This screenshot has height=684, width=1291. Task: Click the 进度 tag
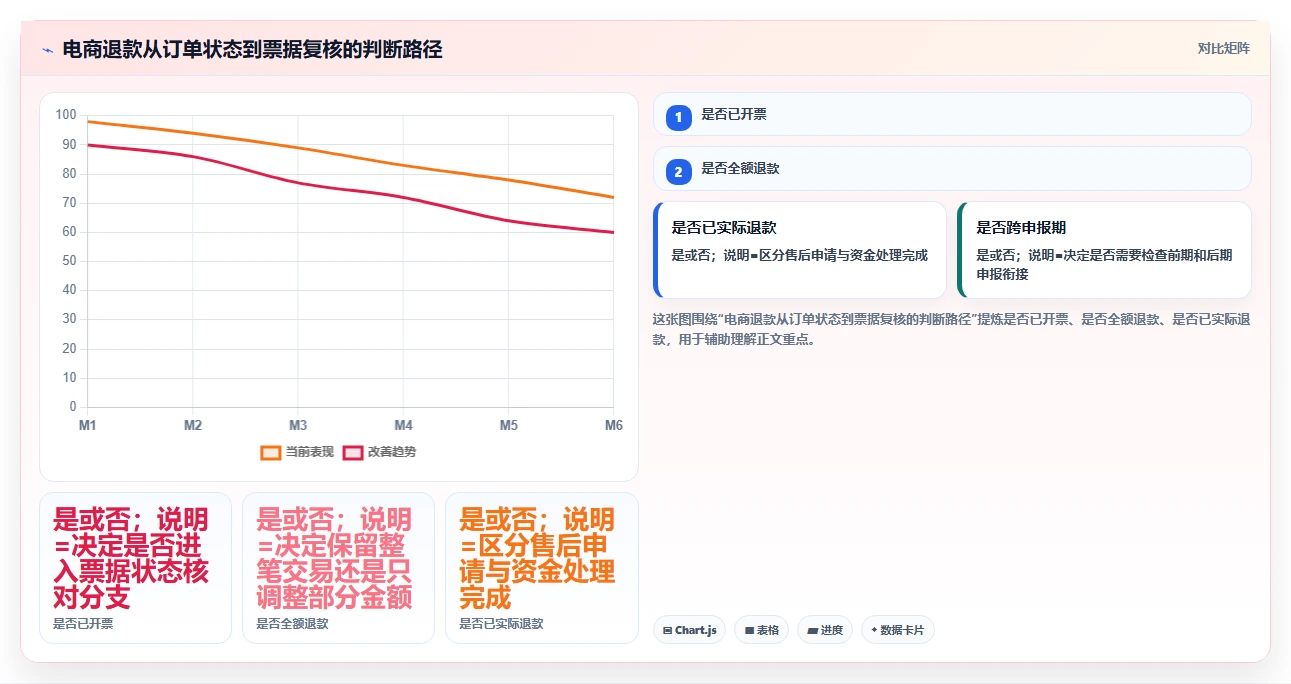coord(825,630)
